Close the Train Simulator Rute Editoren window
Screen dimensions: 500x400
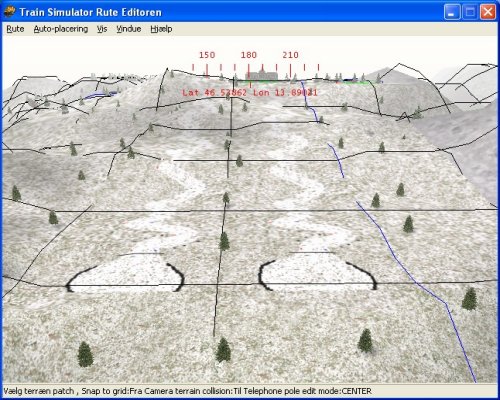click(x=488, y=12)
